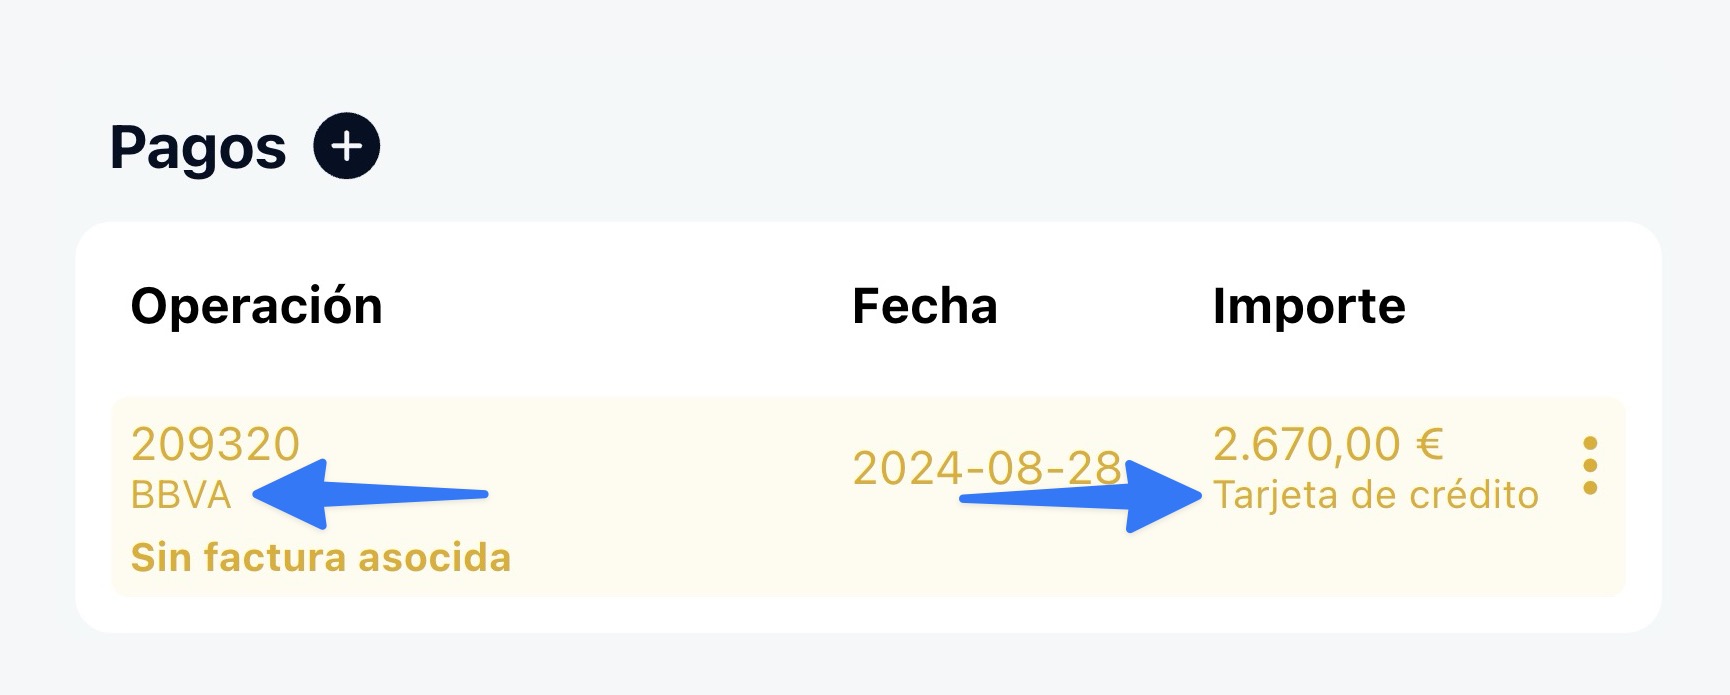Click the right-pointing blue arrow near Tarjeta de crédito
Image resolution: width=1730 pixels, height=695 pixels.
[1082, 496]
